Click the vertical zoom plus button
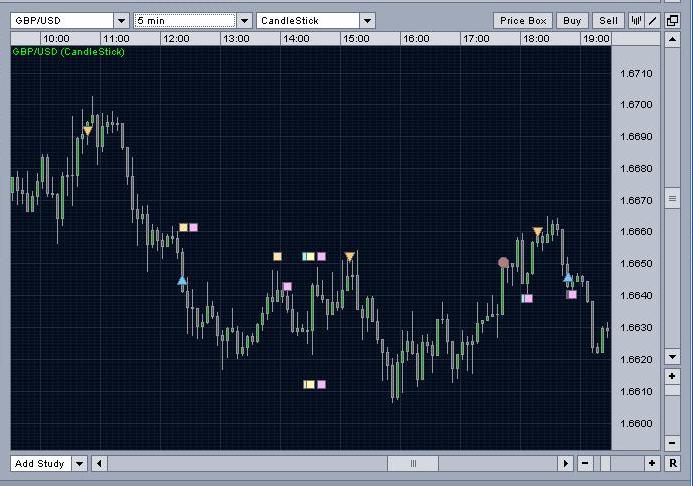Image resolution: width=693 pixels, height=486 pixels. [x=672, y=376]
